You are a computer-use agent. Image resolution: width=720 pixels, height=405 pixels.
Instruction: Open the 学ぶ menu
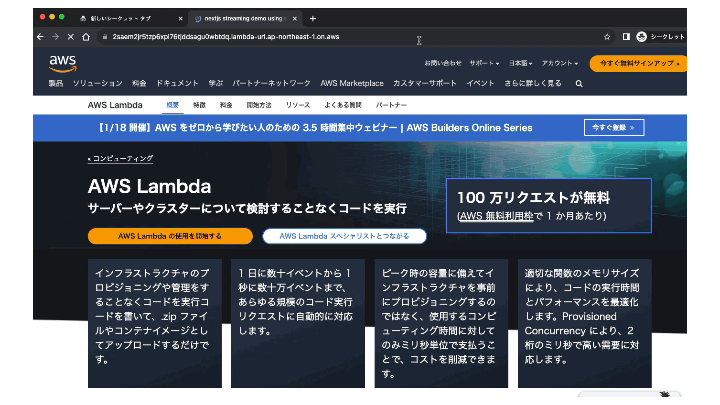pyautogui.click(x=215, y=83)
